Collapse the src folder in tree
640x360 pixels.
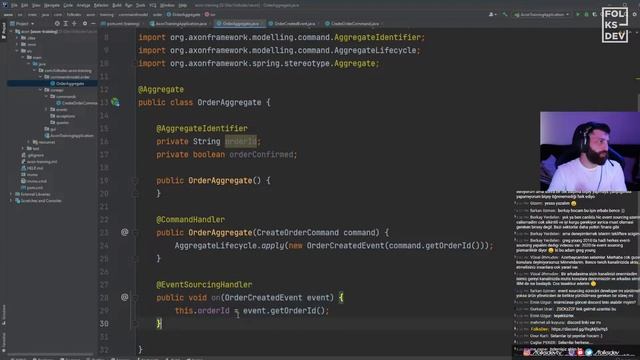[x=17, y=51]
